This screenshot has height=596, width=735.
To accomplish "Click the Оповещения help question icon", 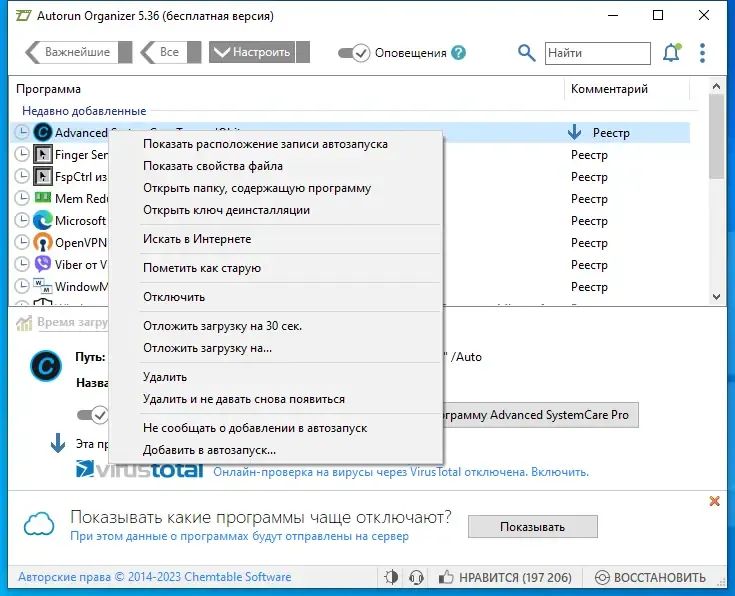I will tap(458, 53).
